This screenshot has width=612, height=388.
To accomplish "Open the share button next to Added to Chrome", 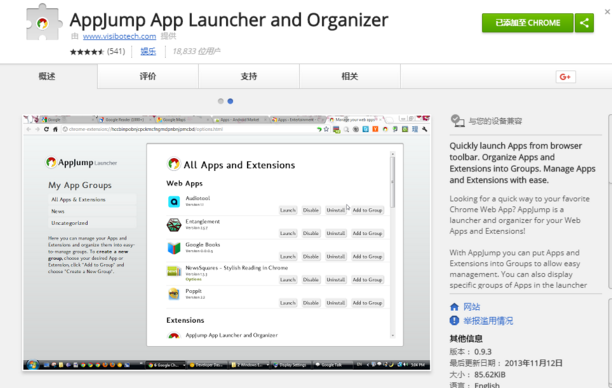I will point(584,23).
